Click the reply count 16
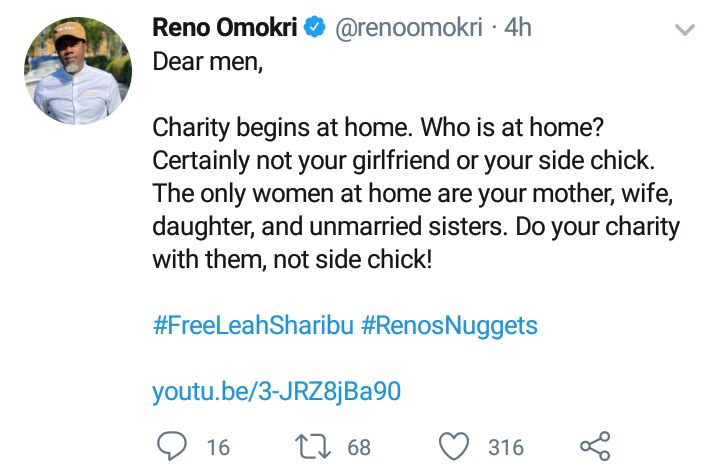 [217, 447]
